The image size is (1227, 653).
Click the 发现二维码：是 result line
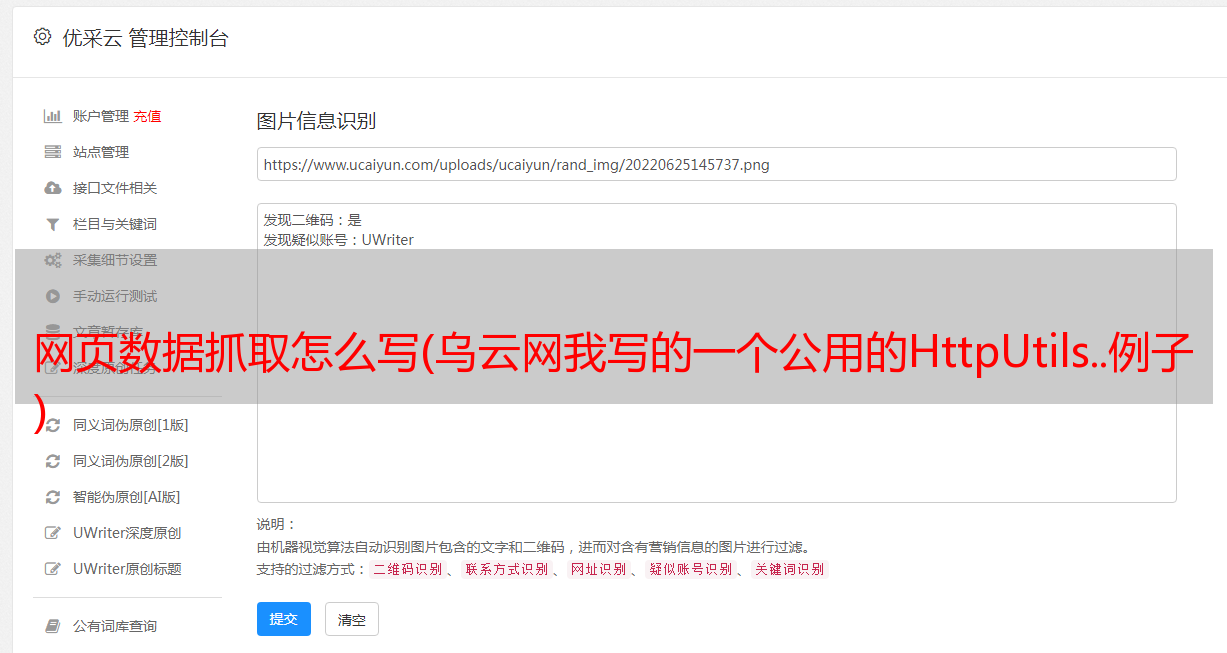pos(313,220)
